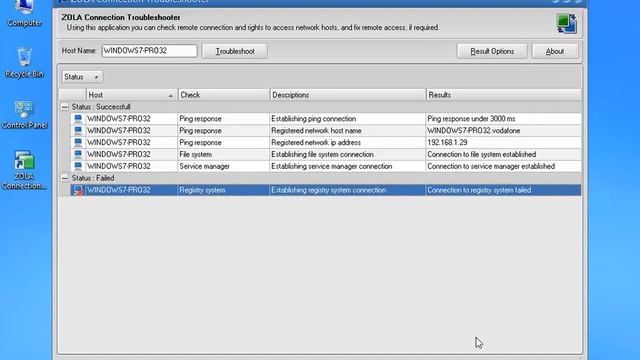Click the 'Status : Successfull' group label
Image resolution: width=640 pixels, height=360 pixels.
pos(101,107)
